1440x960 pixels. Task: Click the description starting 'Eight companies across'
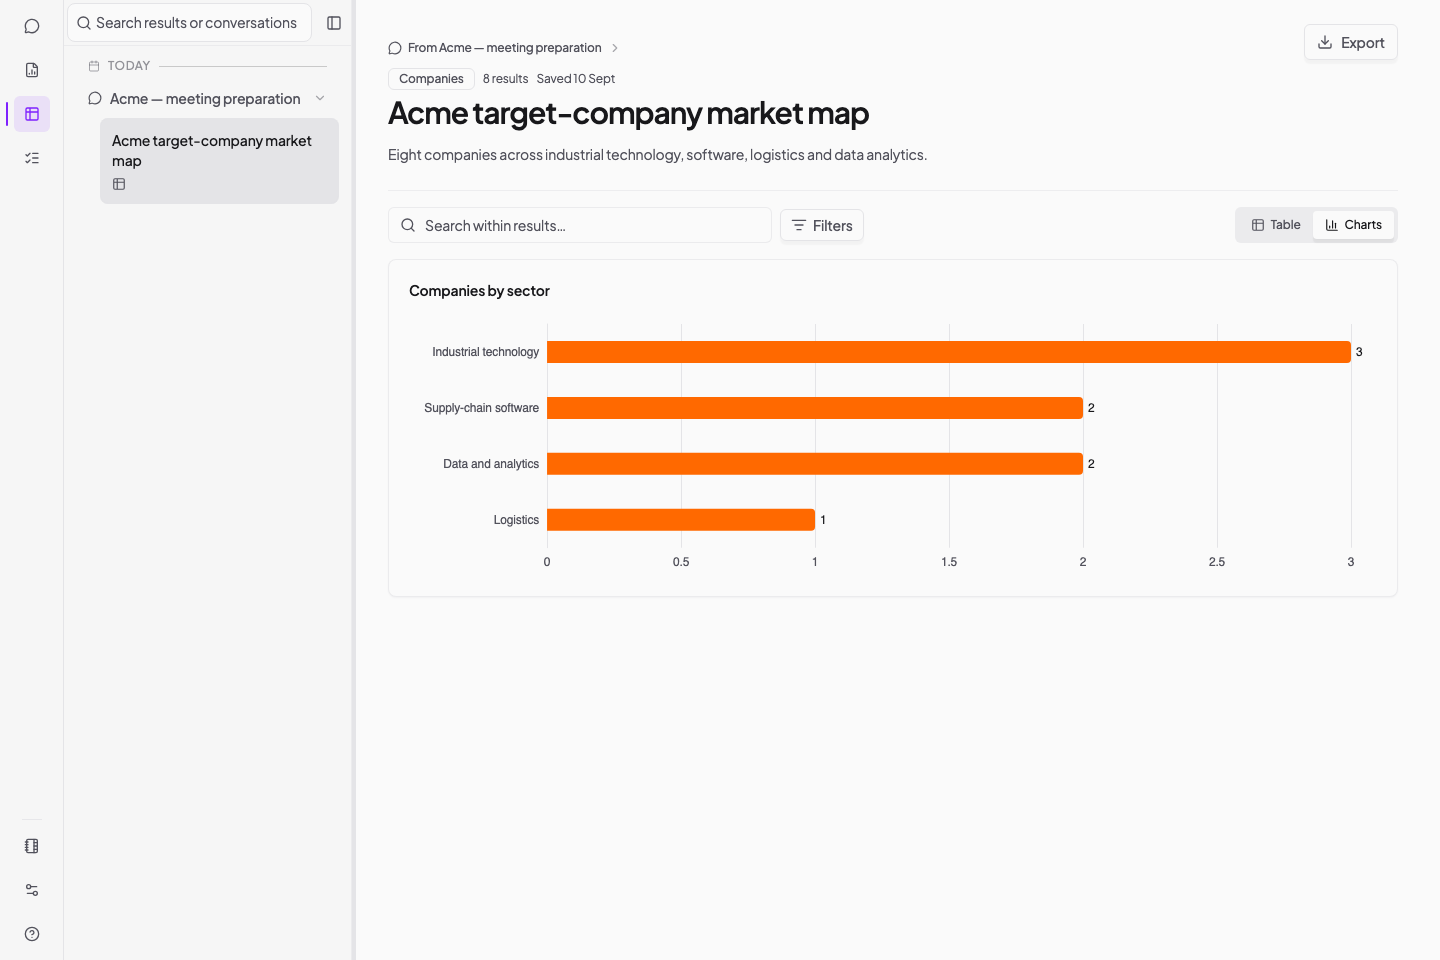657,155
